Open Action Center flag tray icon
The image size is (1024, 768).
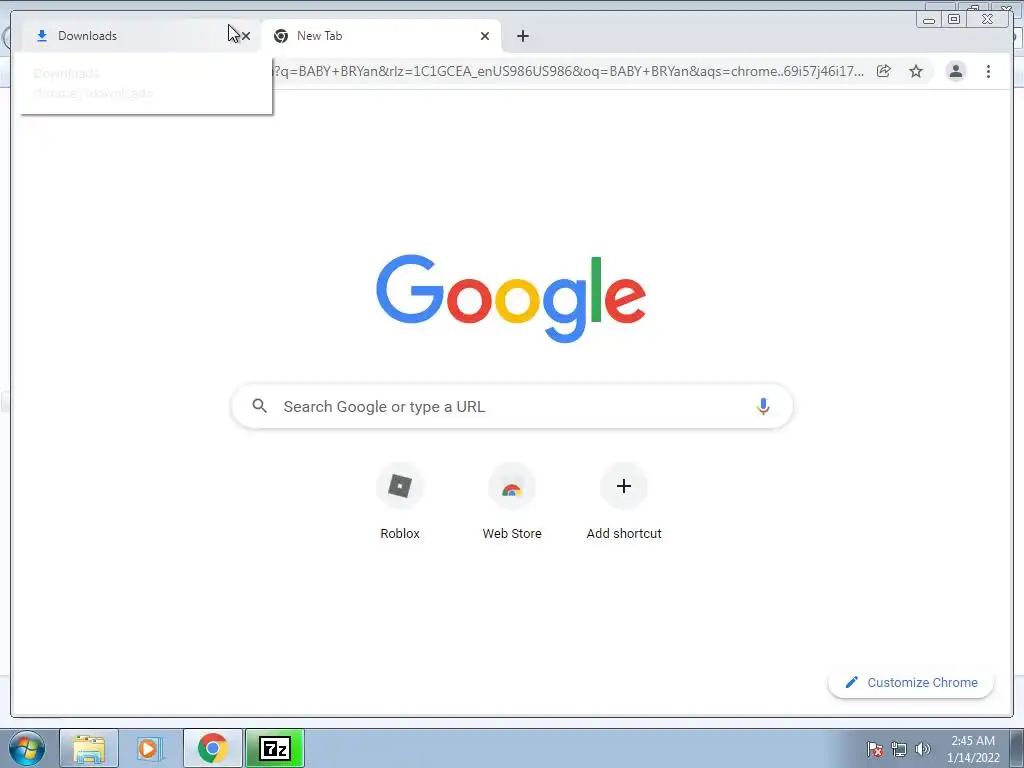tap(875, 749)
